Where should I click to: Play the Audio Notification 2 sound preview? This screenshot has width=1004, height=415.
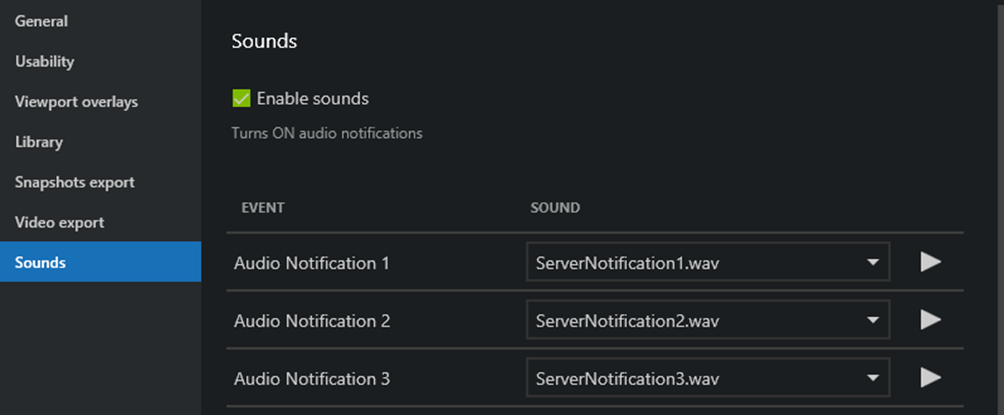click(930, 320)
